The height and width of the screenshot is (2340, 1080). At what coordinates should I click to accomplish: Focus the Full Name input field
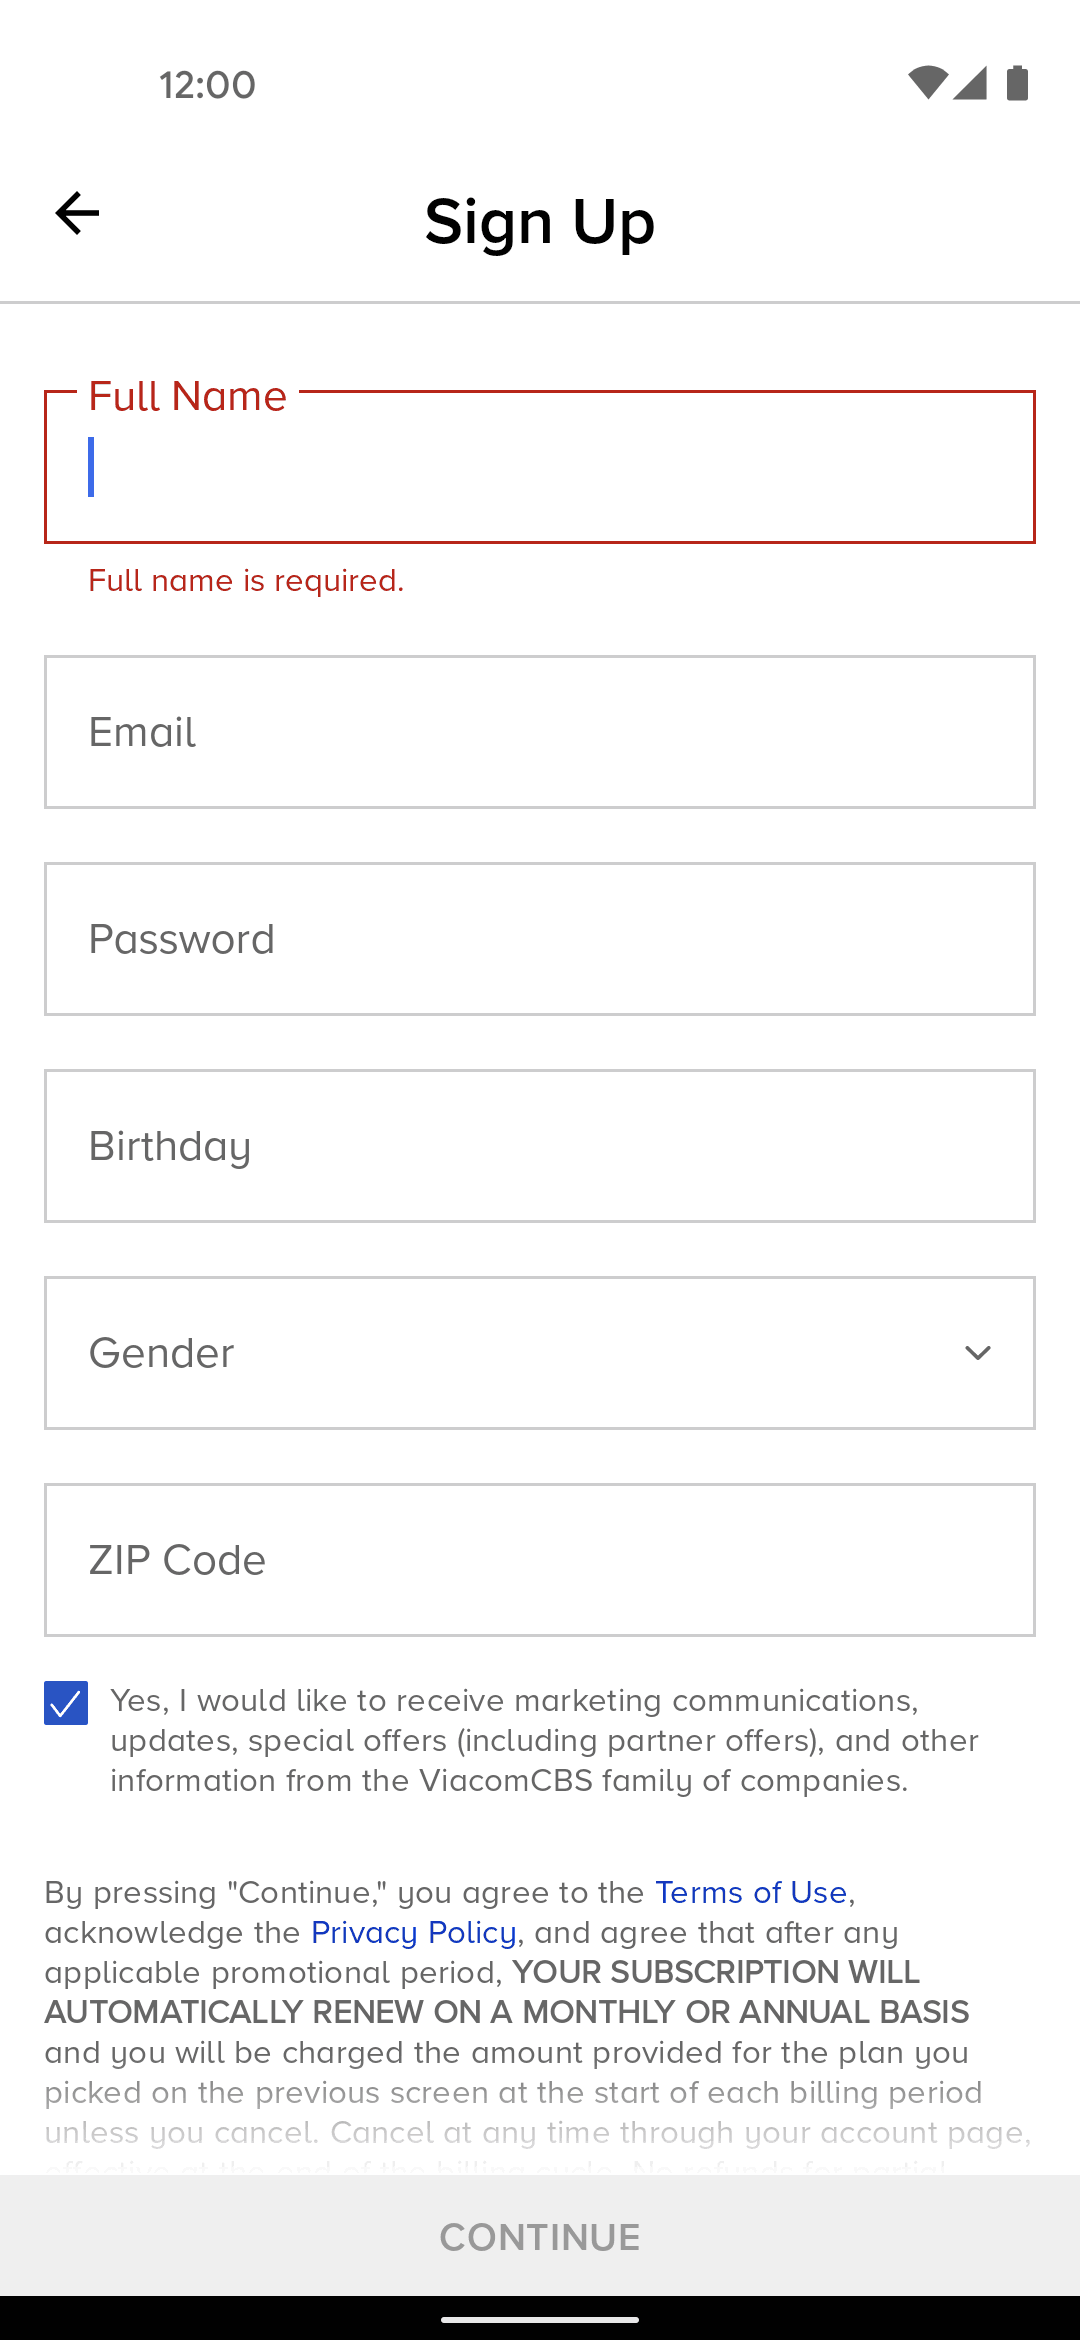click(540, 468)
